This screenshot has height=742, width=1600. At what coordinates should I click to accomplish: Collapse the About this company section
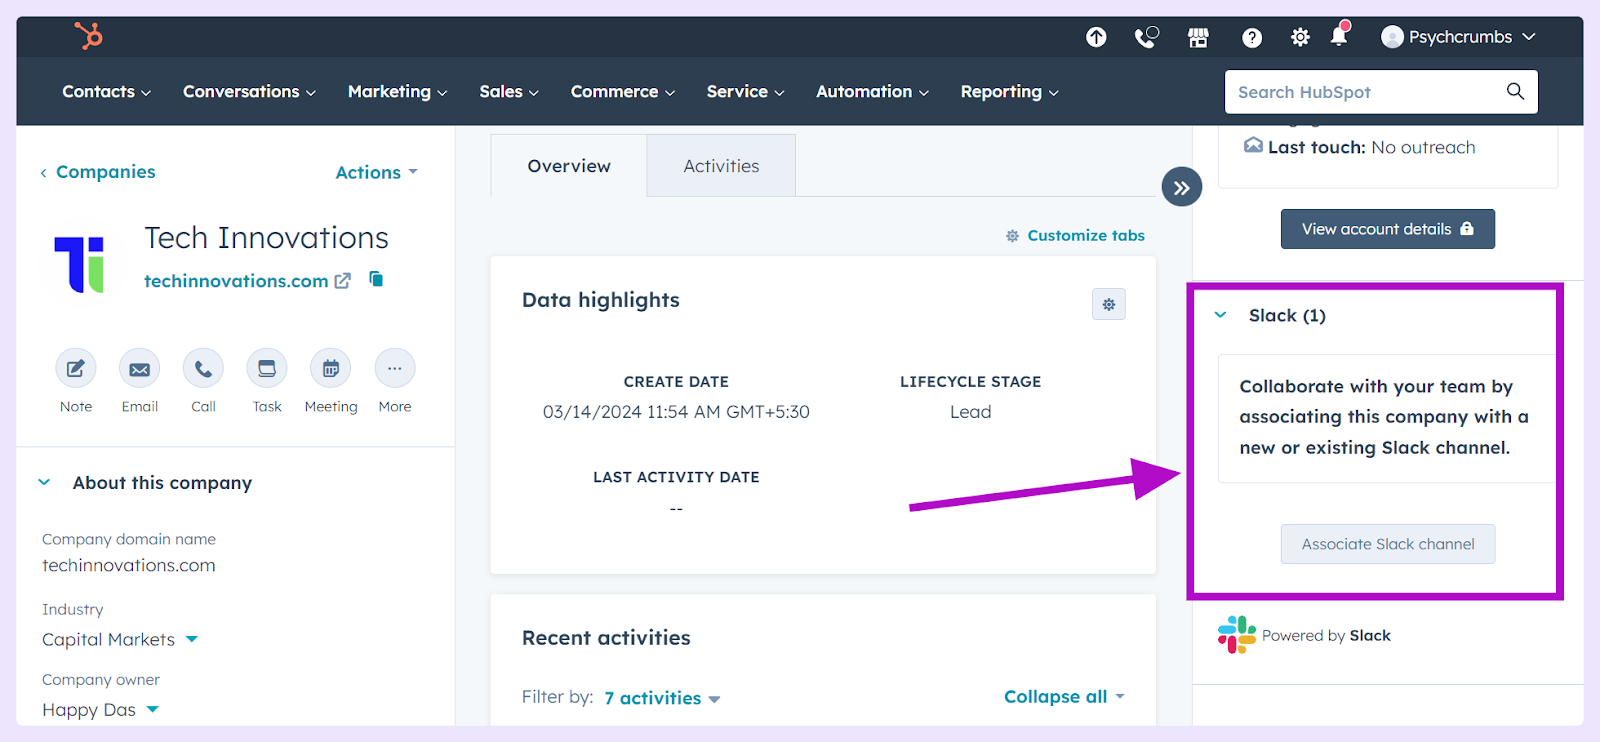[x=44, y=482]
